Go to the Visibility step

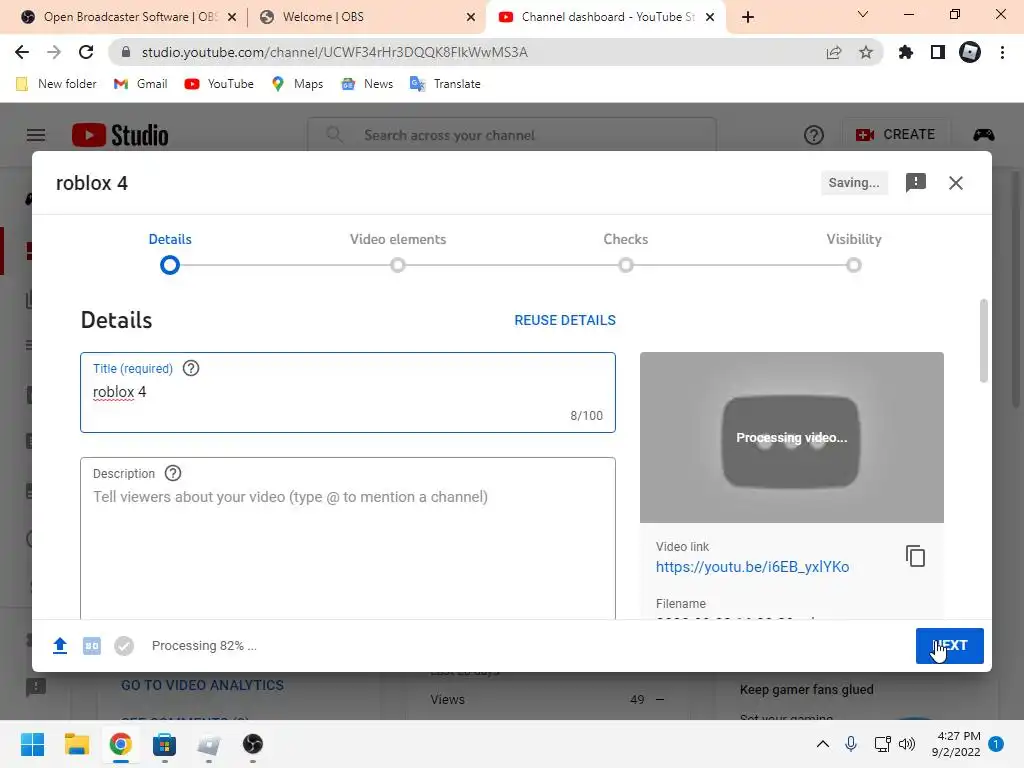[x=854, y=239]
